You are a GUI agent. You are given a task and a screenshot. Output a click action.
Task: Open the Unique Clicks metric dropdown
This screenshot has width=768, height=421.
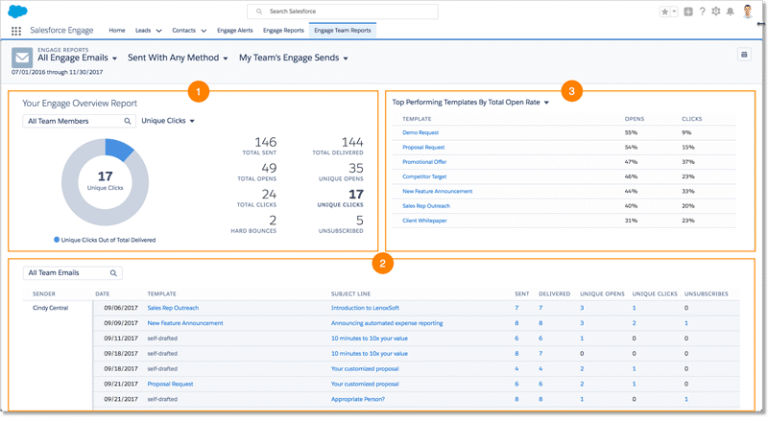(x=168, y=121)
